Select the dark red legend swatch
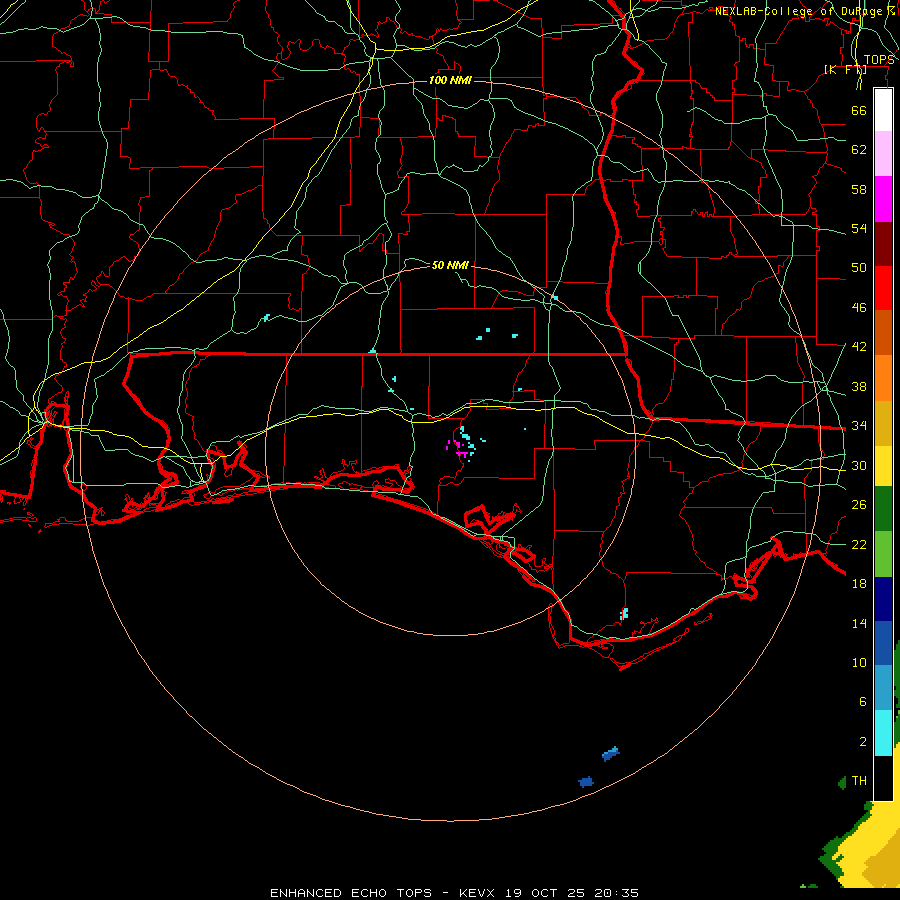Viewport: 900px width, 900px height. point(883,244)
